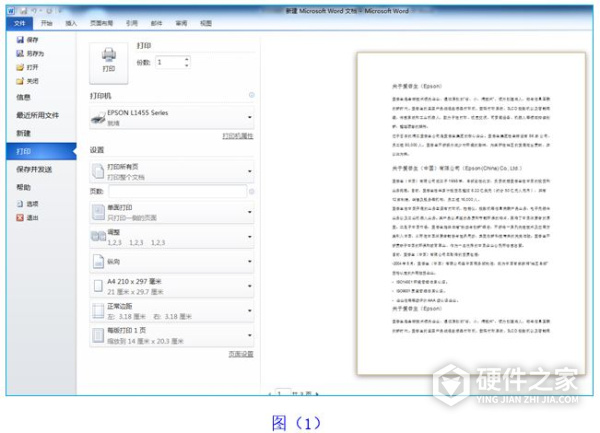Click the Redo icon in quick access toolbar
The image size is (600, 433).
[49, 11]
